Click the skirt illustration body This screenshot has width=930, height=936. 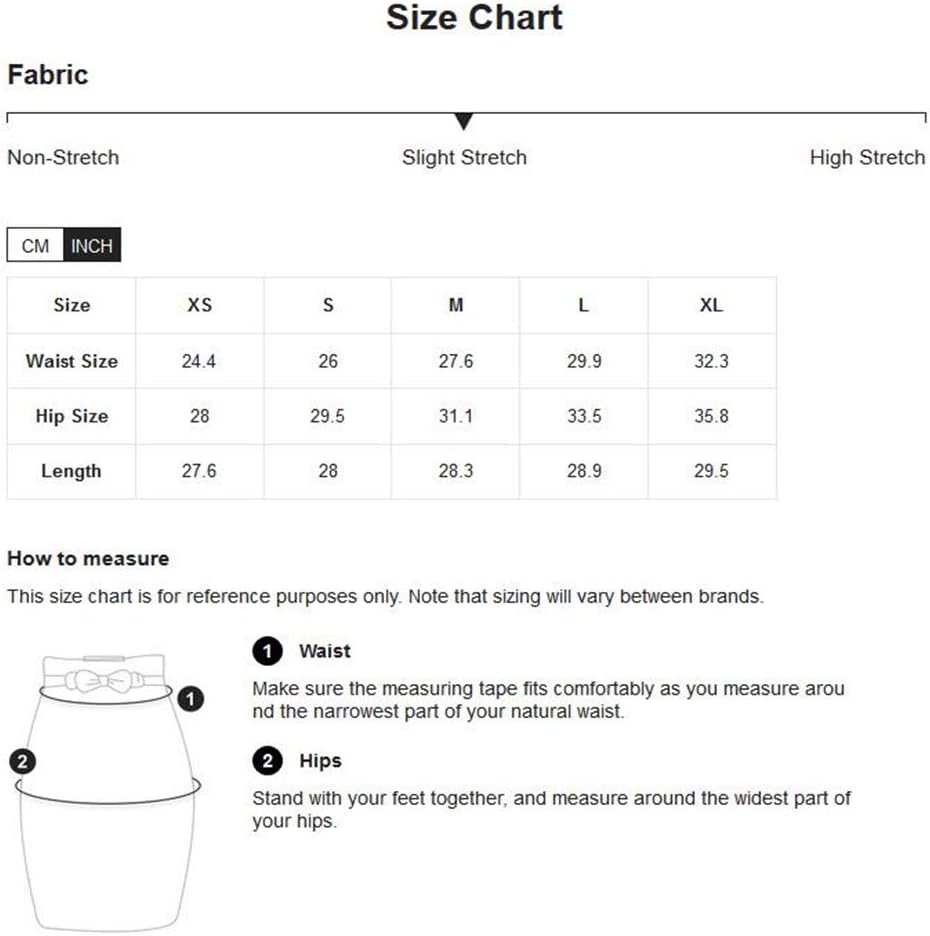[x=107, y=794]
